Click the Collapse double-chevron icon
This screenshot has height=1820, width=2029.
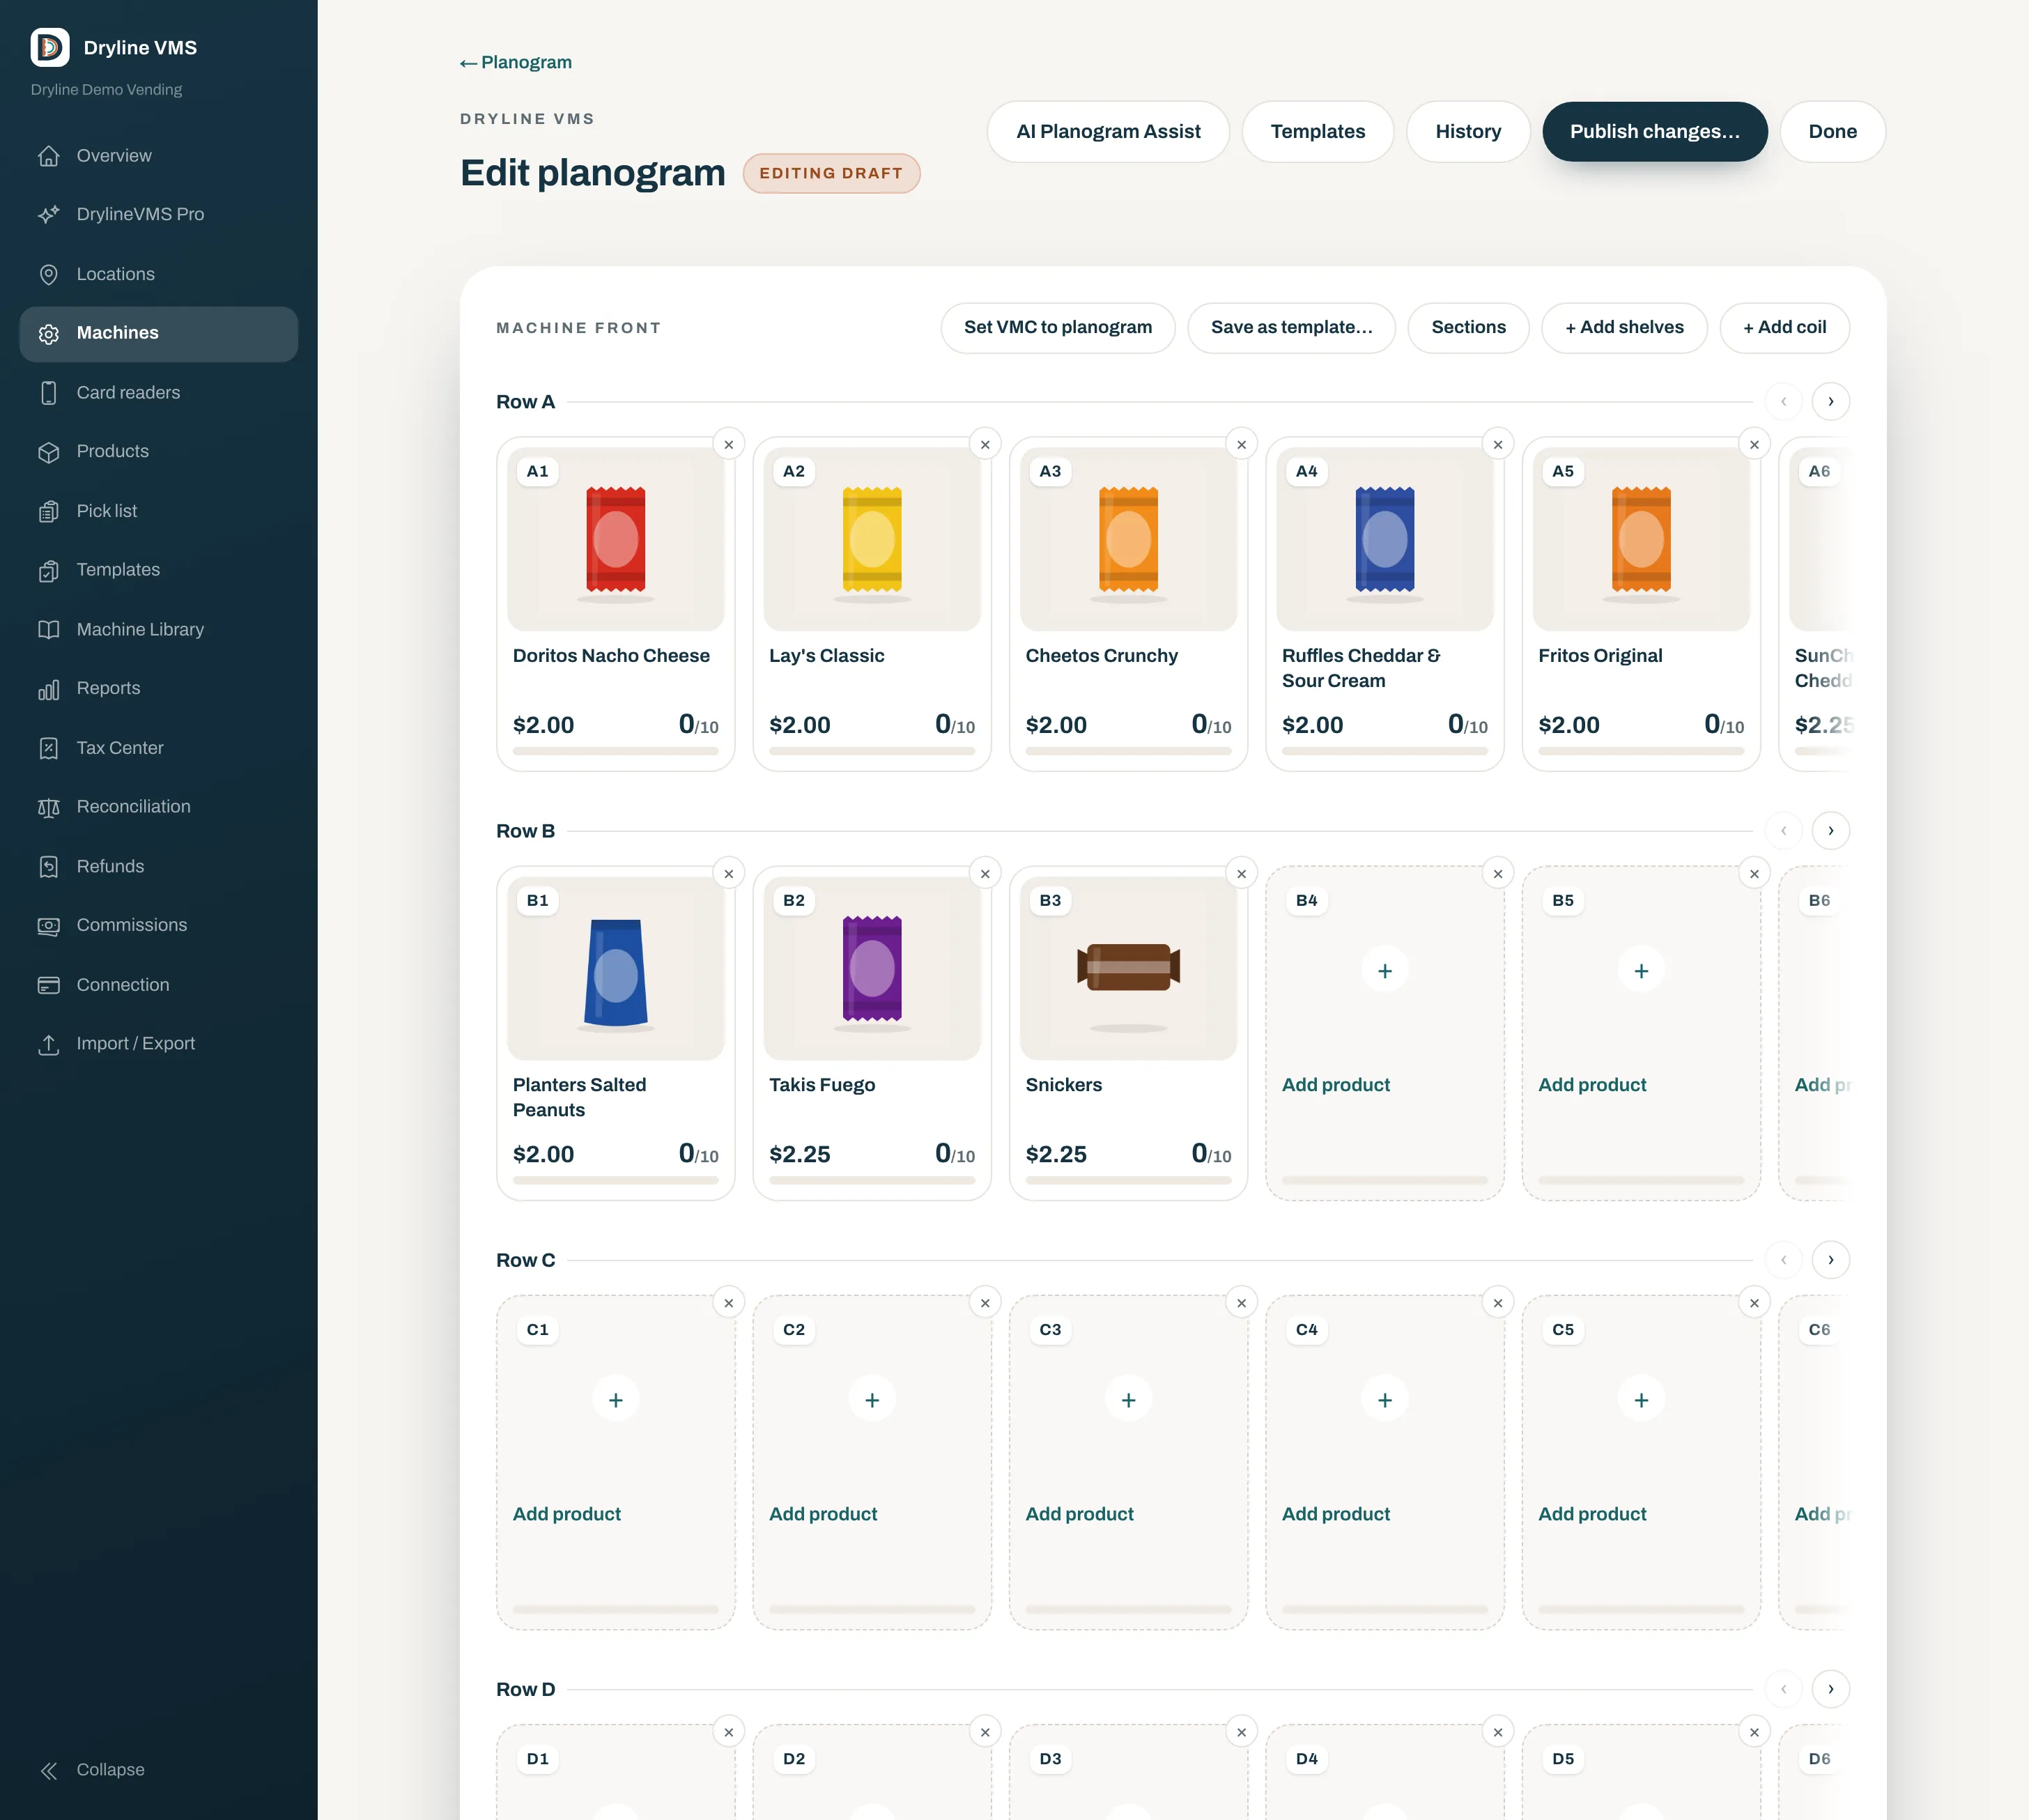coord(48,1770)
